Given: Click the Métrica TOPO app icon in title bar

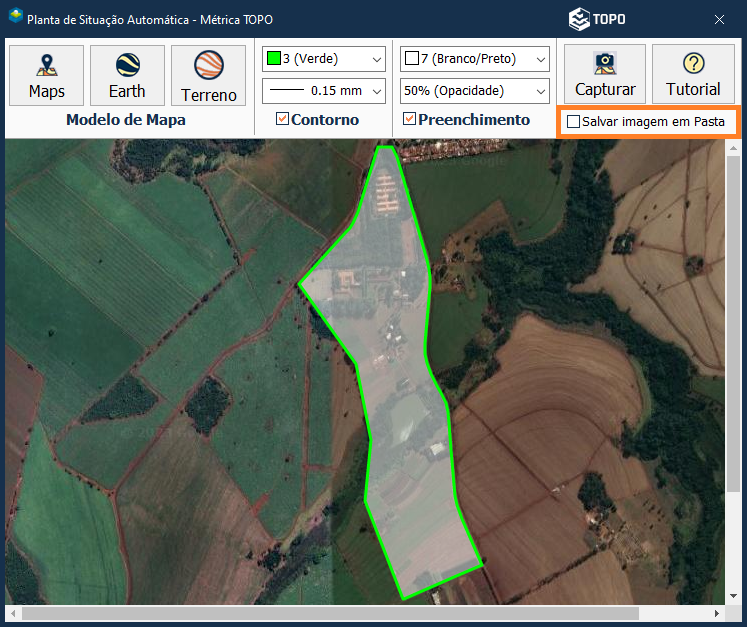Looking at the screenshot, I should pyautogui.click(x=16, y=16).
